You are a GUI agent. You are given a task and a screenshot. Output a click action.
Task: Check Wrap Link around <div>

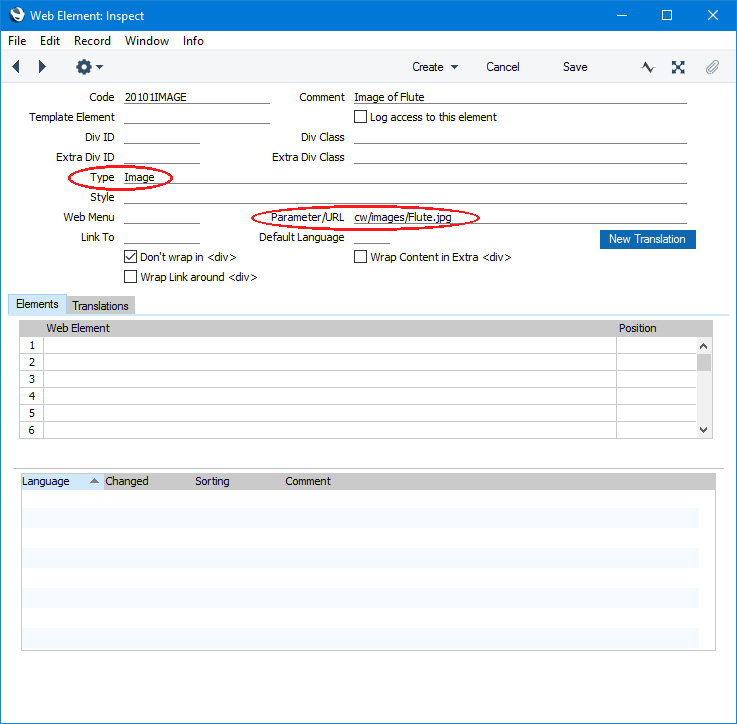pos(130,276)
